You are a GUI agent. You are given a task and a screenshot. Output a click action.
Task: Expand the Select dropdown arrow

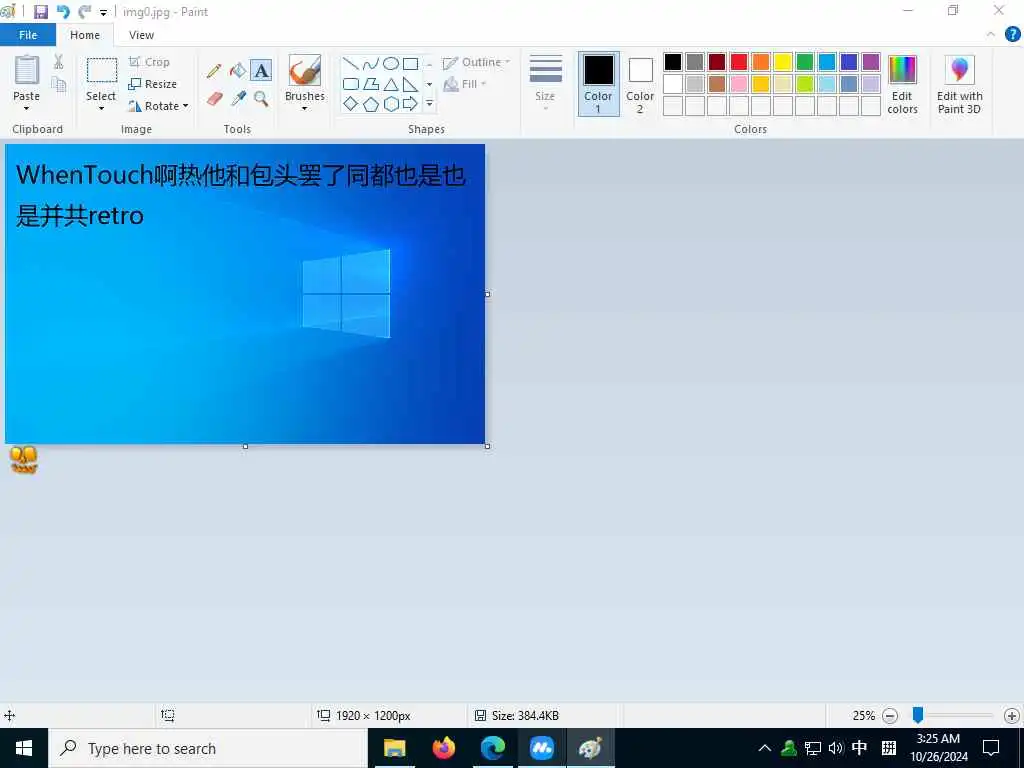101,108
